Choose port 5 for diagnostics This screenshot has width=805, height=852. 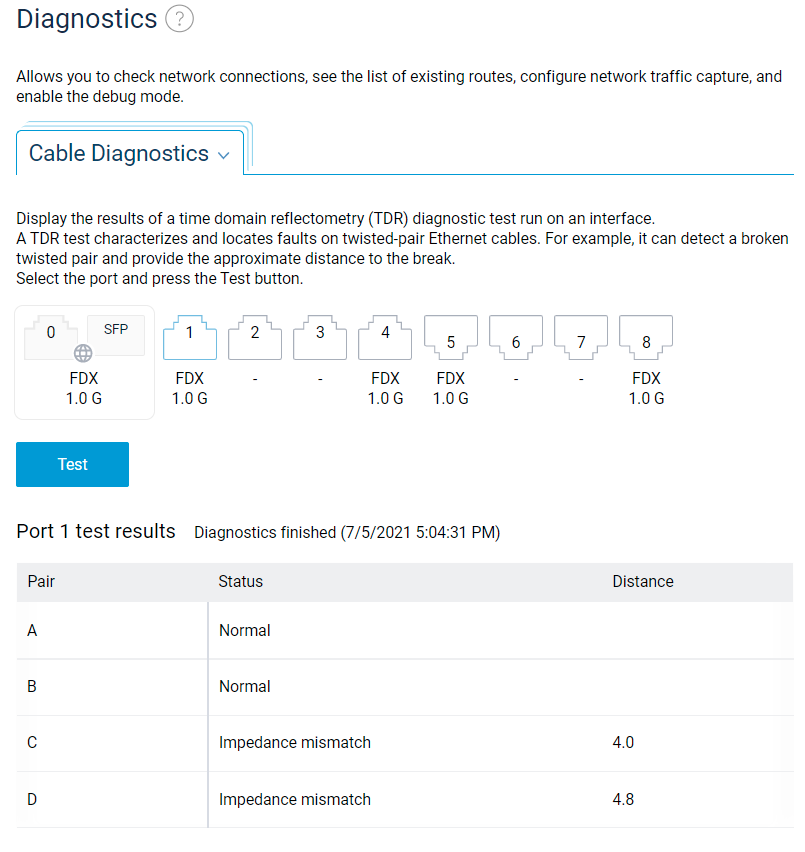point(450,338)
